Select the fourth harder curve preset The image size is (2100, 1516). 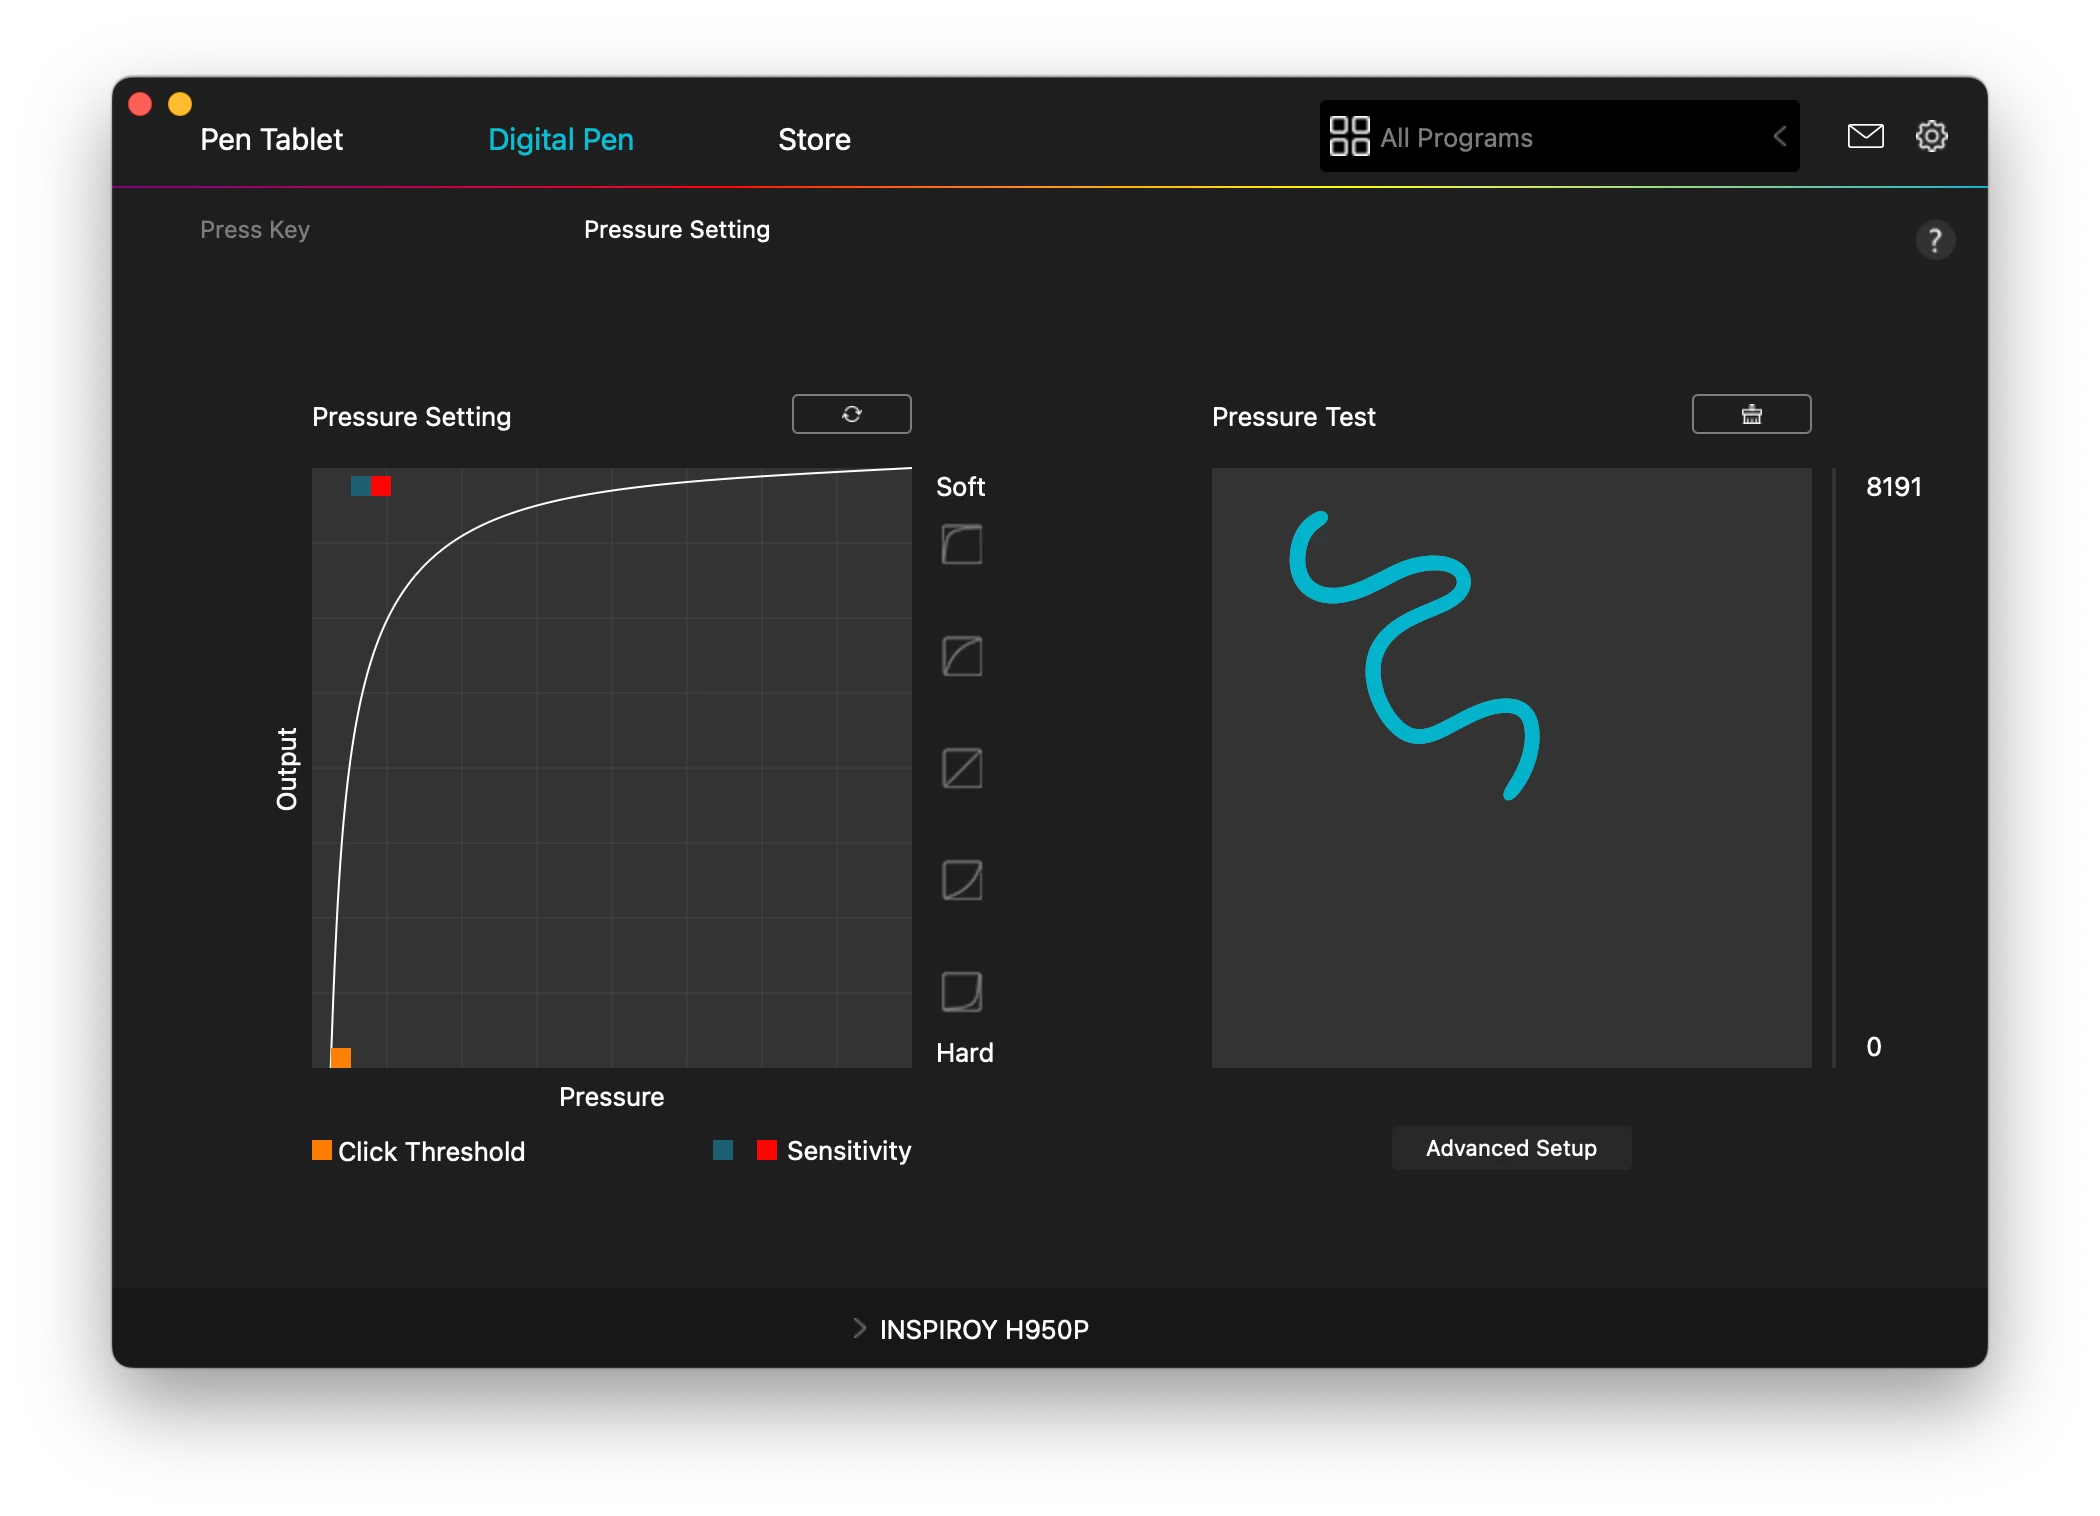(962, 881)
